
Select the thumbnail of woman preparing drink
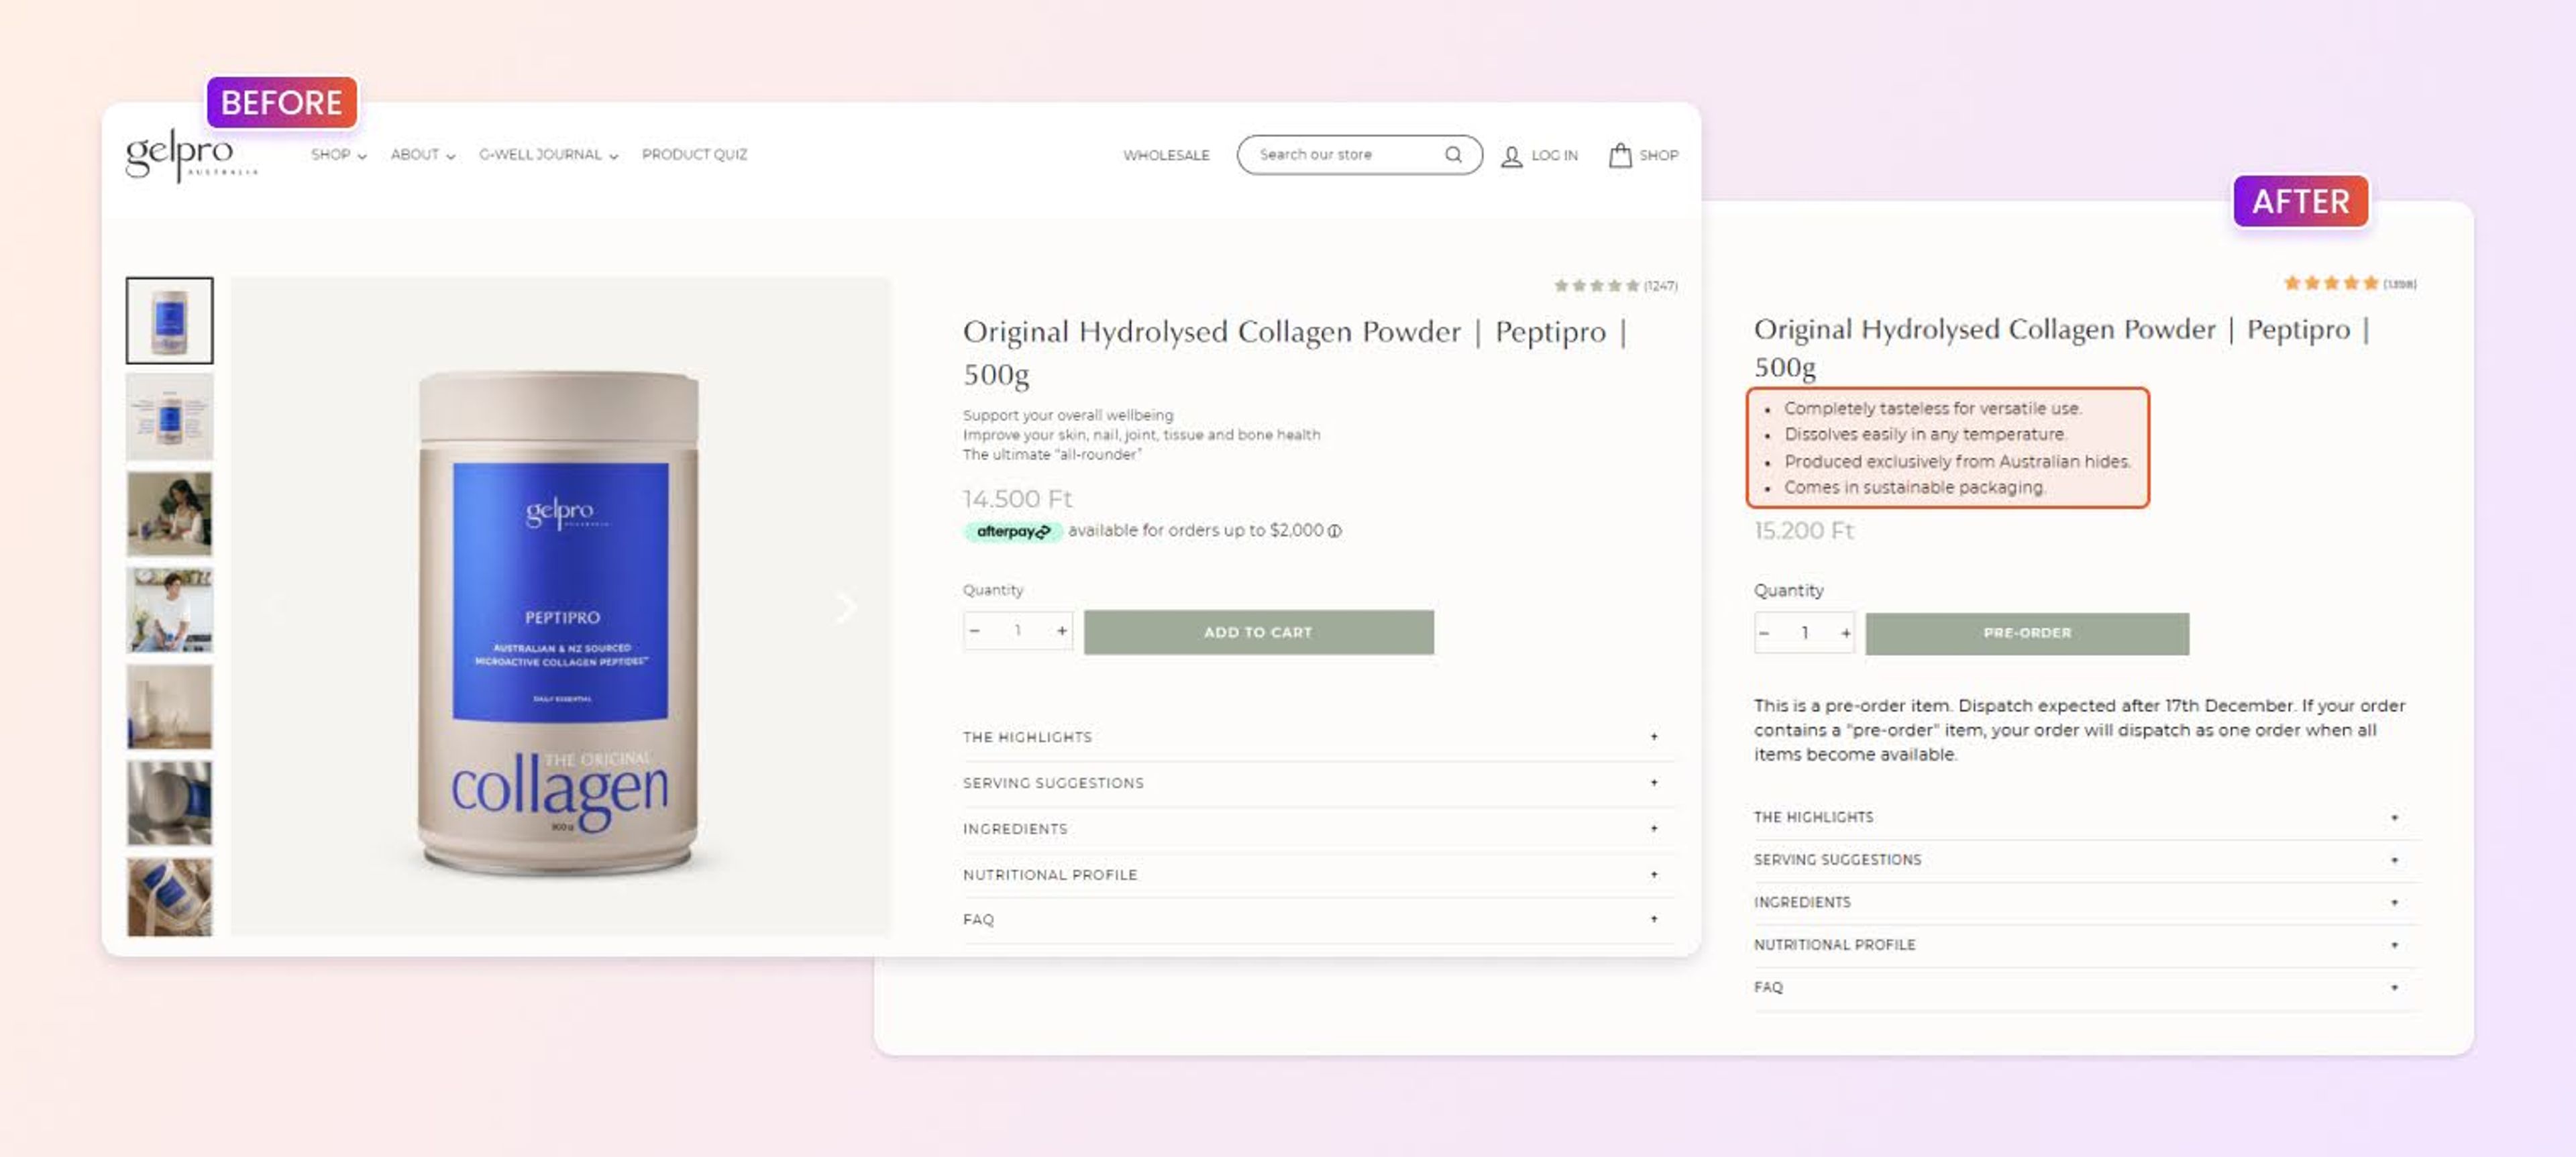[169, 514]
